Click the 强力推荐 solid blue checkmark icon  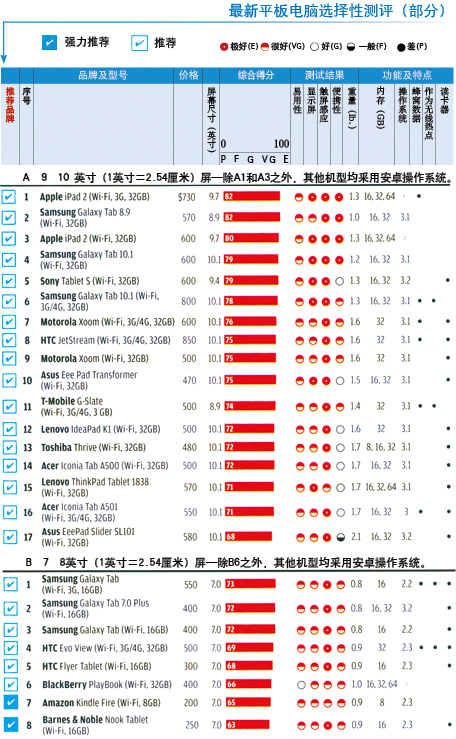49,42
